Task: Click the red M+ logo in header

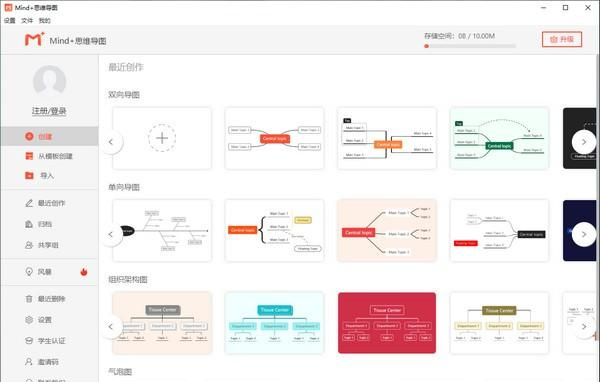Action: pos(34,39)
